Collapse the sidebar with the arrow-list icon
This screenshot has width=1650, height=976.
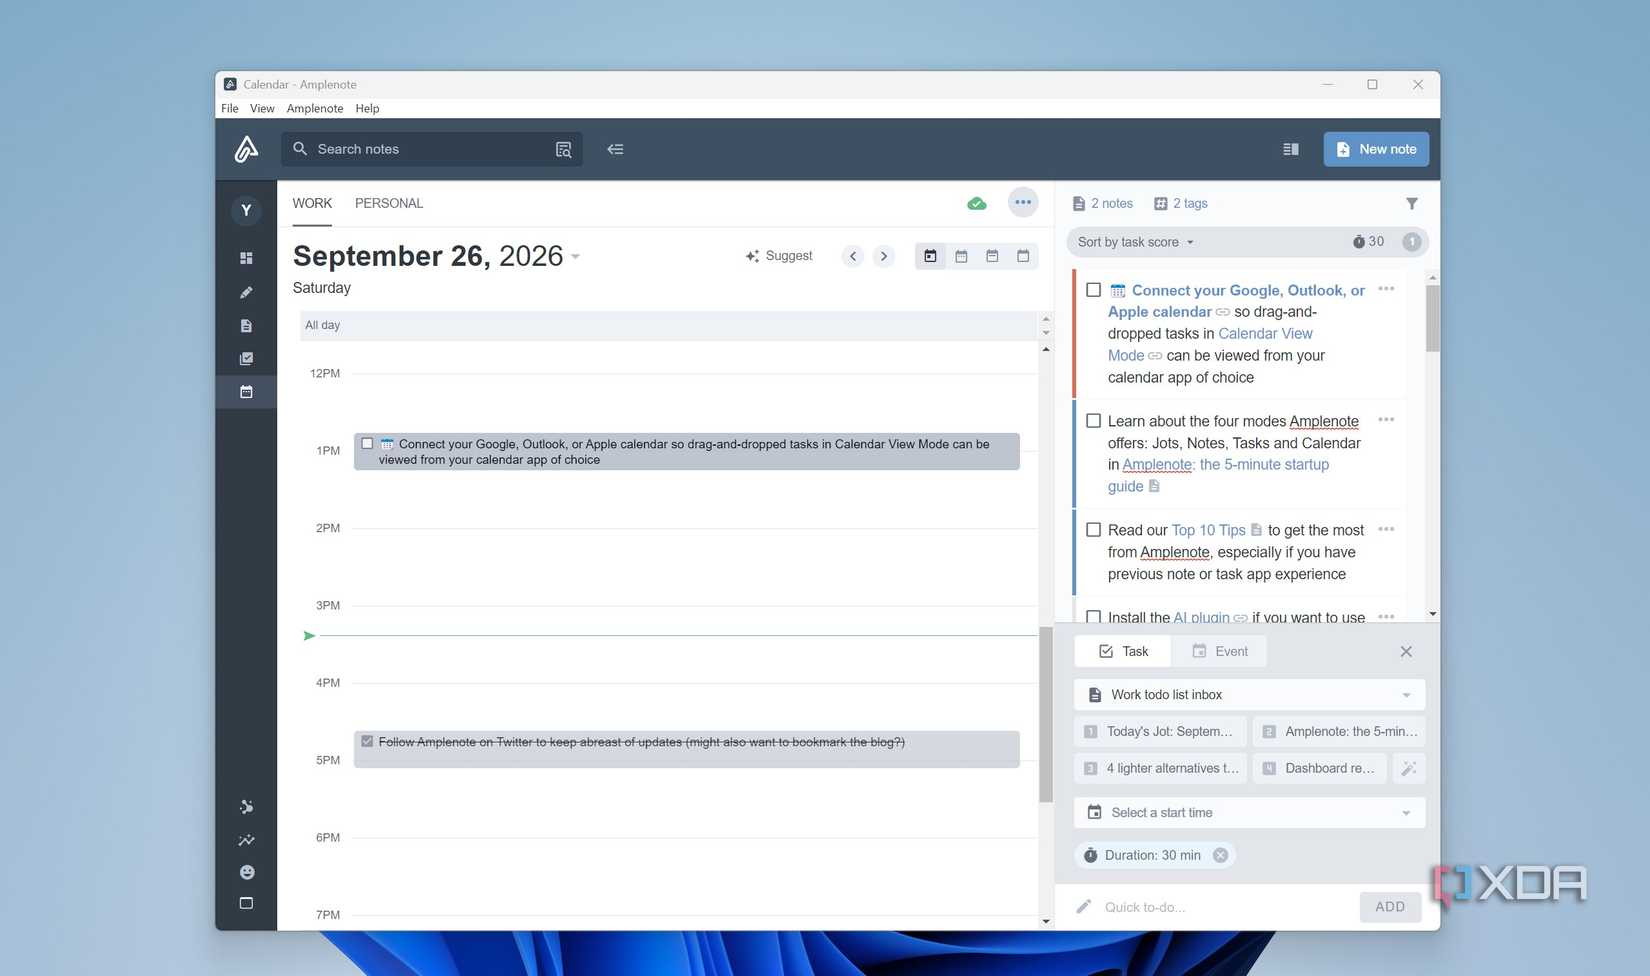(x=615, y=149)
